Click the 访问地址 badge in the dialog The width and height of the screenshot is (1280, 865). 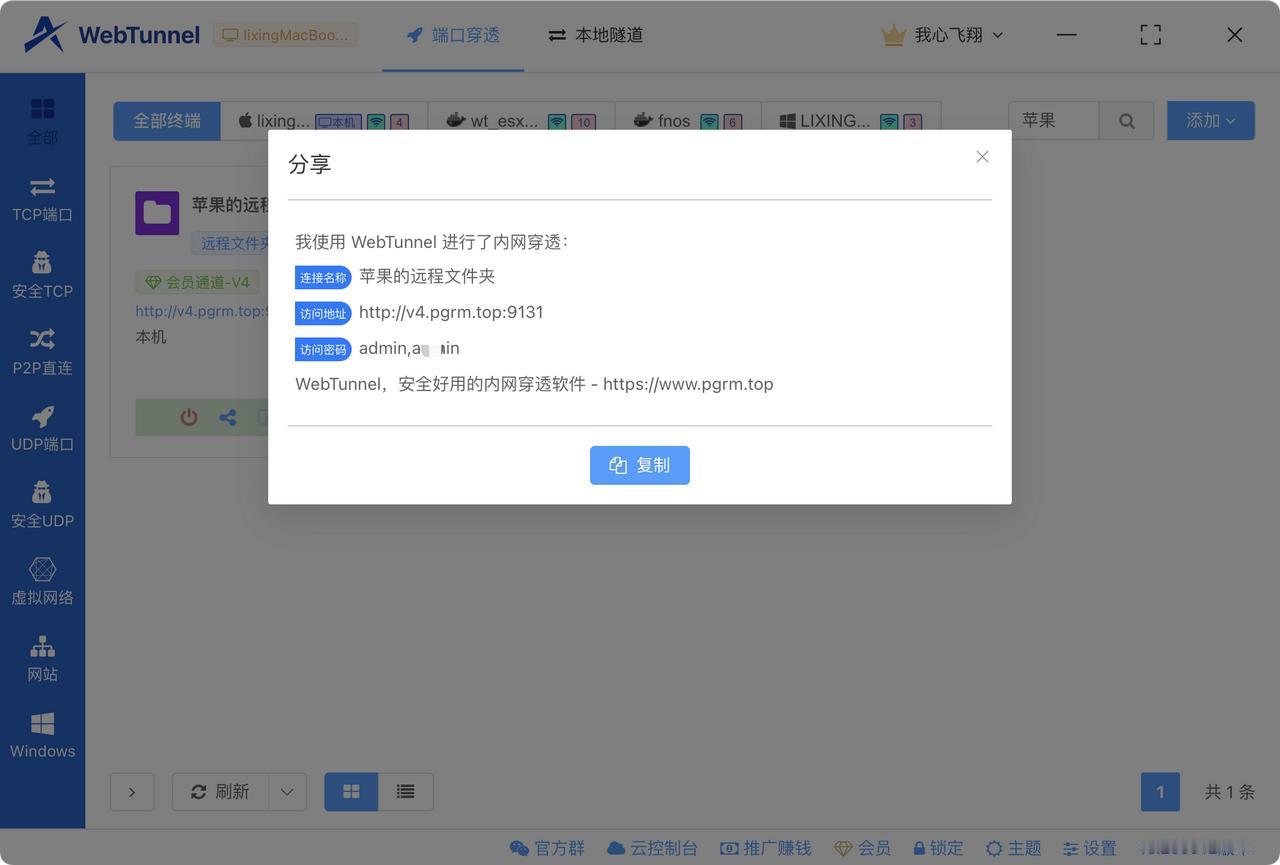pos(323,313)
